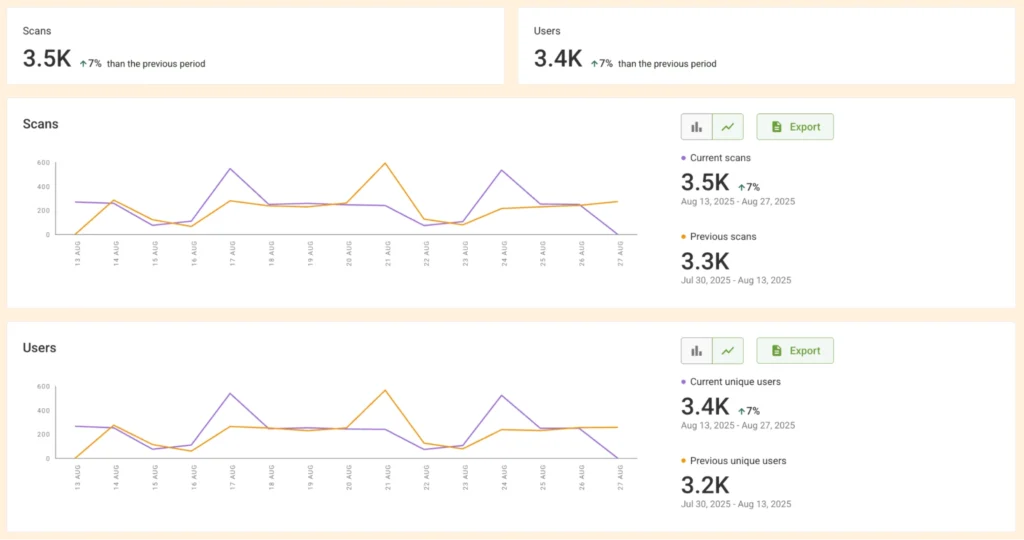Export the Scans chart data
Image resolution: width=1024 pixels, height=540 pixels.
795,127
